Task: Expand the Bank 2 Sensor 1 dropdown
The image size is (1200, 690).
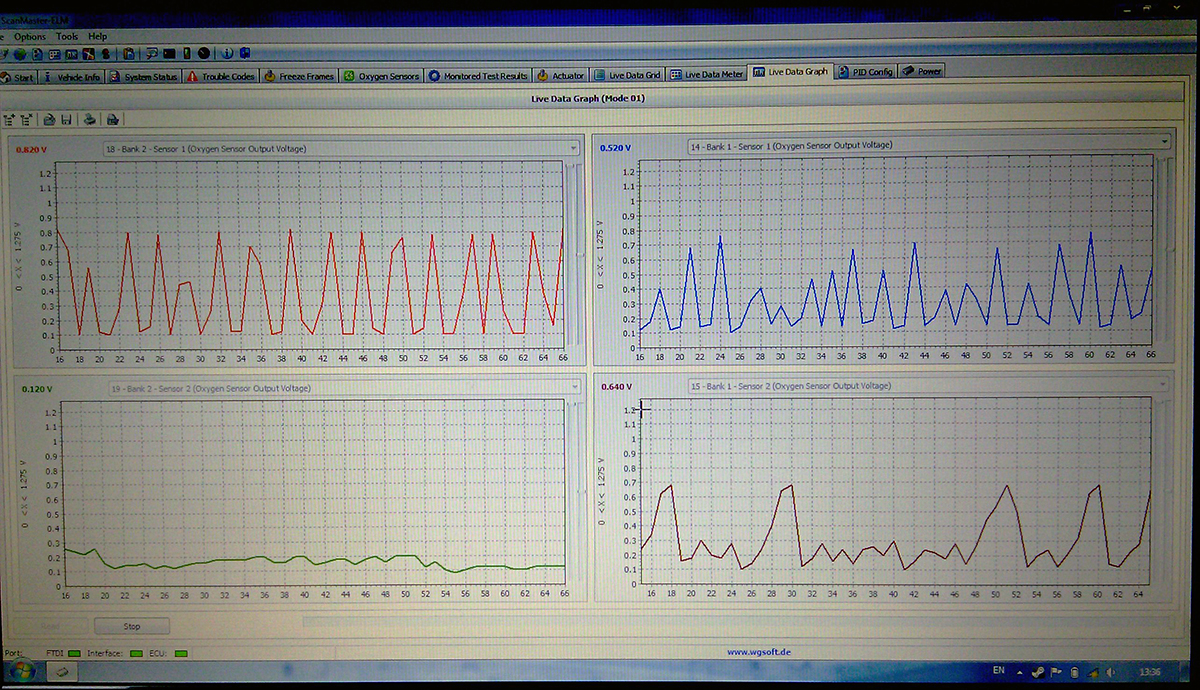Action: click(573, 148)
